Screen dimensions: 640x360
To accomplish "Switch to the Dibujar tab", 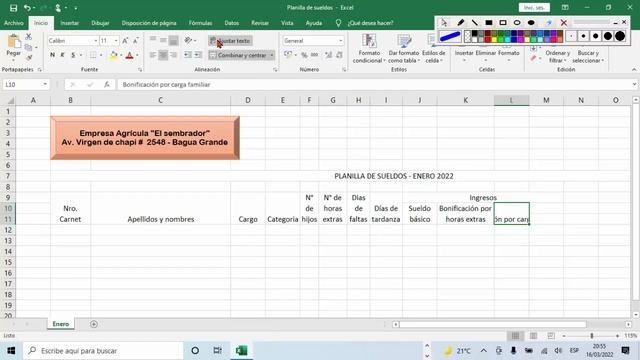I will [x=100, y=23].
